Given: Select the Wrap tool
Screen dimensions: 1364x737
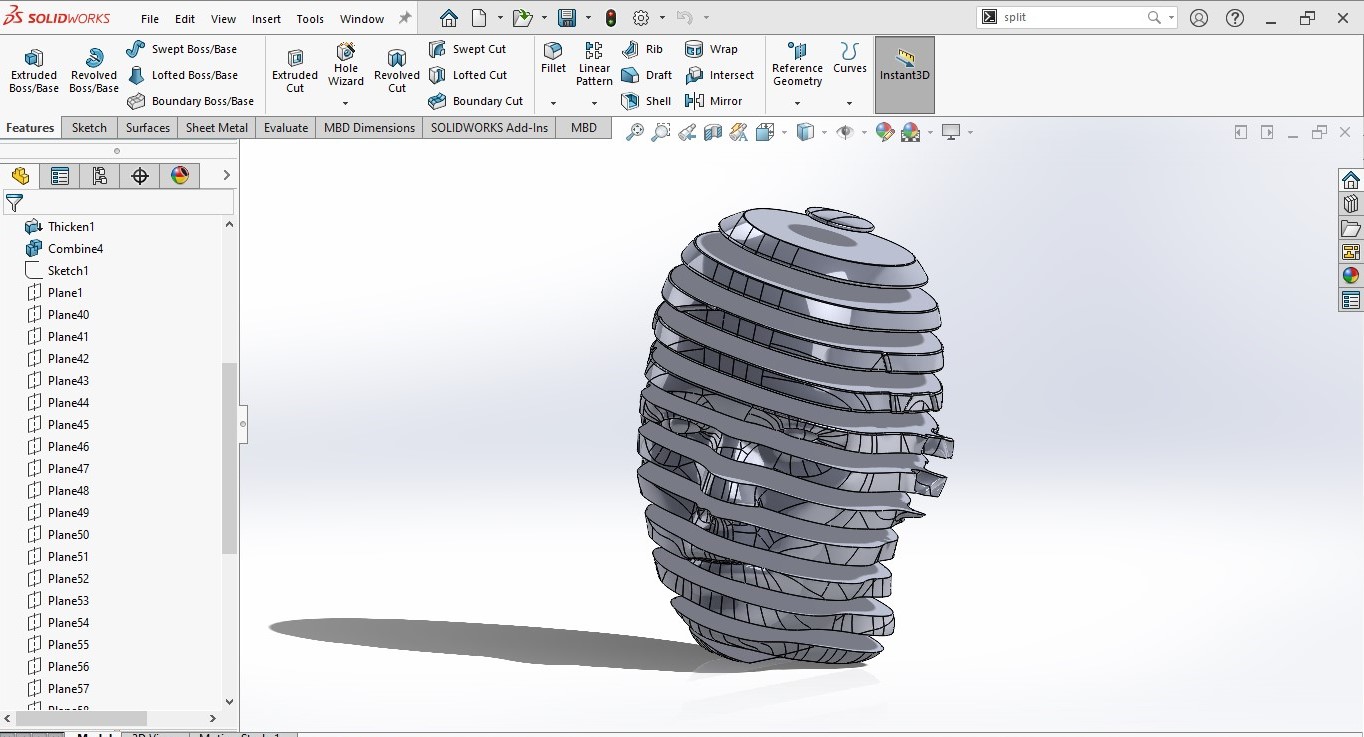Looking at the screenshot, I should pos(711,49).
